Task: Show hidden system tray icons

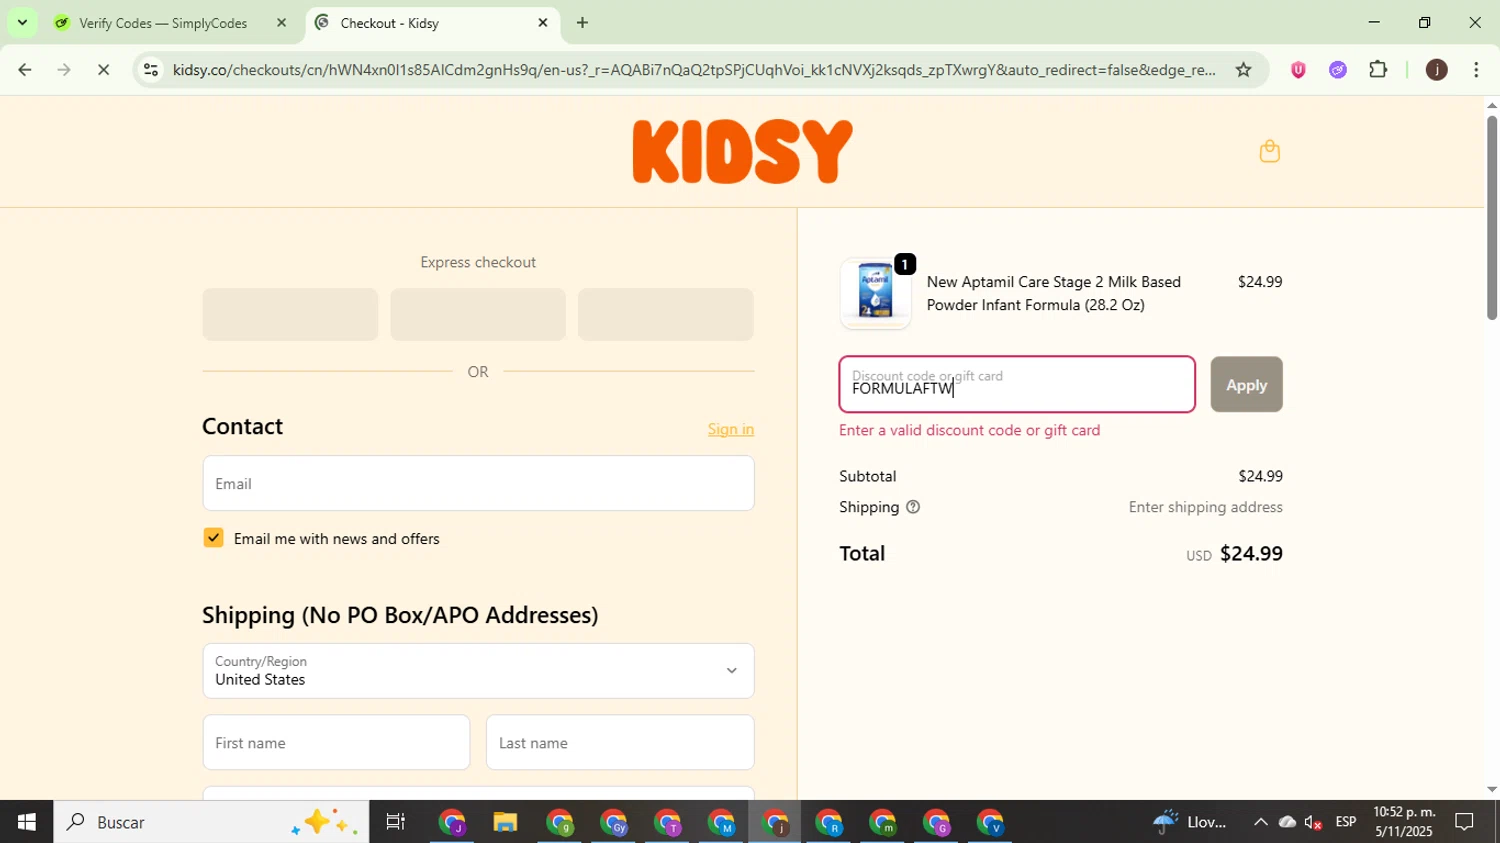Action: tap(1260, 822)
